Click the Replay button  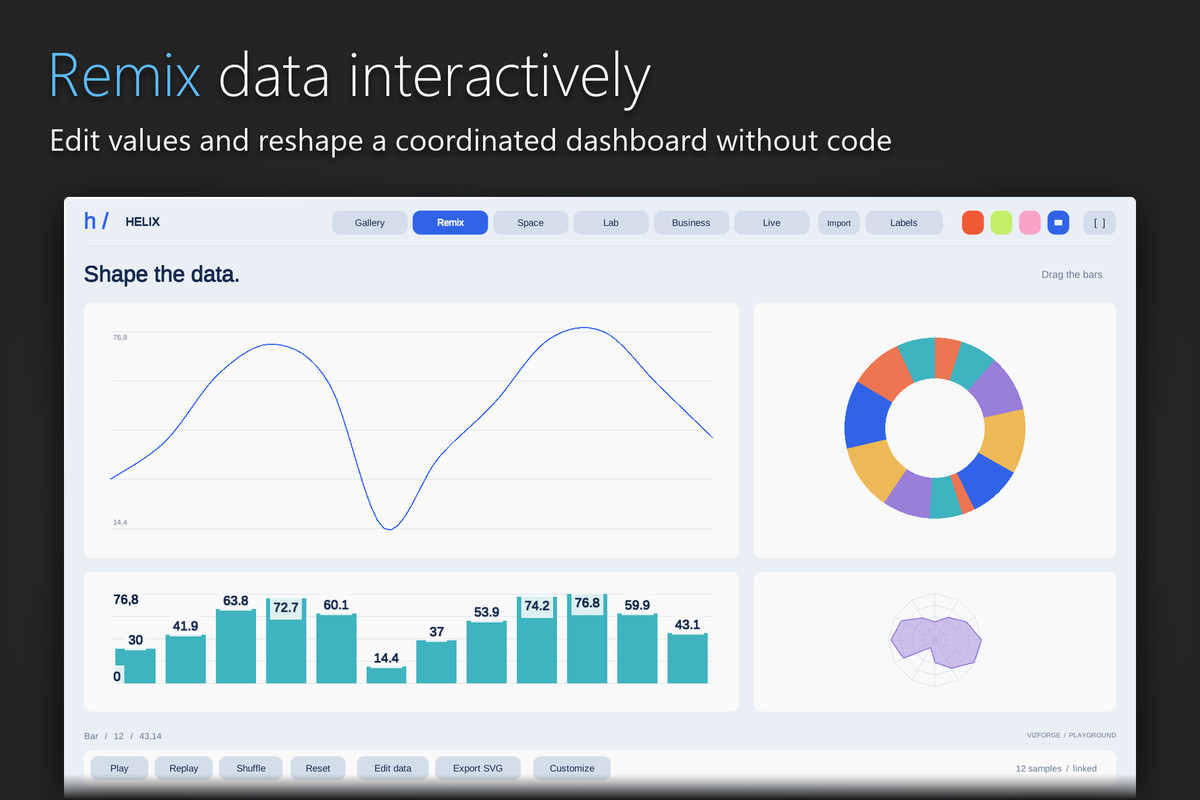(x=184, y=768)
